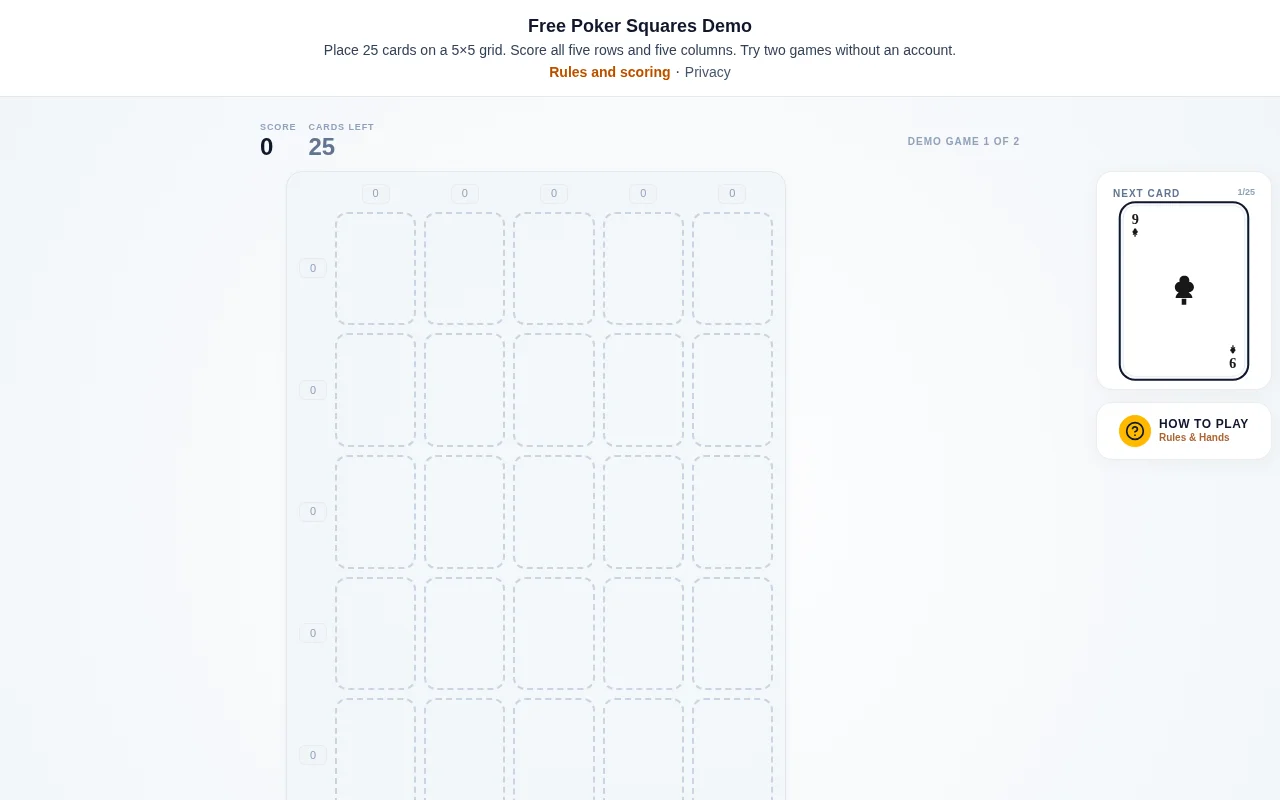Click the yellow question mark help icon
This screenshot has width=1280, height=800.
click(x=1135, y=431)
